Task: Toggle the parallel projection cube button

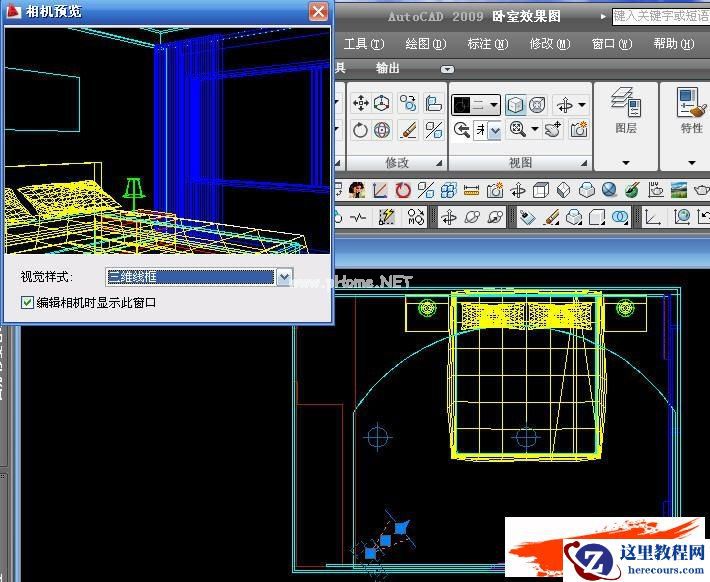Action: pyautogui.click(x=515, y=105)
